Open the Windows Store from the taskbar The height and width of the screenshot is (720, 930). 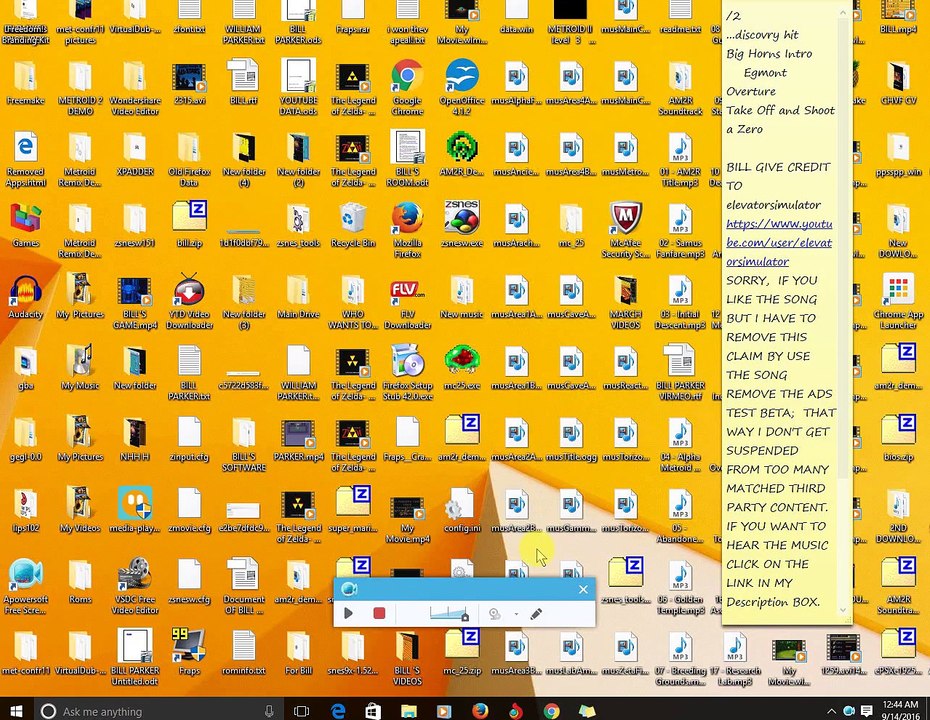point(372,711)
